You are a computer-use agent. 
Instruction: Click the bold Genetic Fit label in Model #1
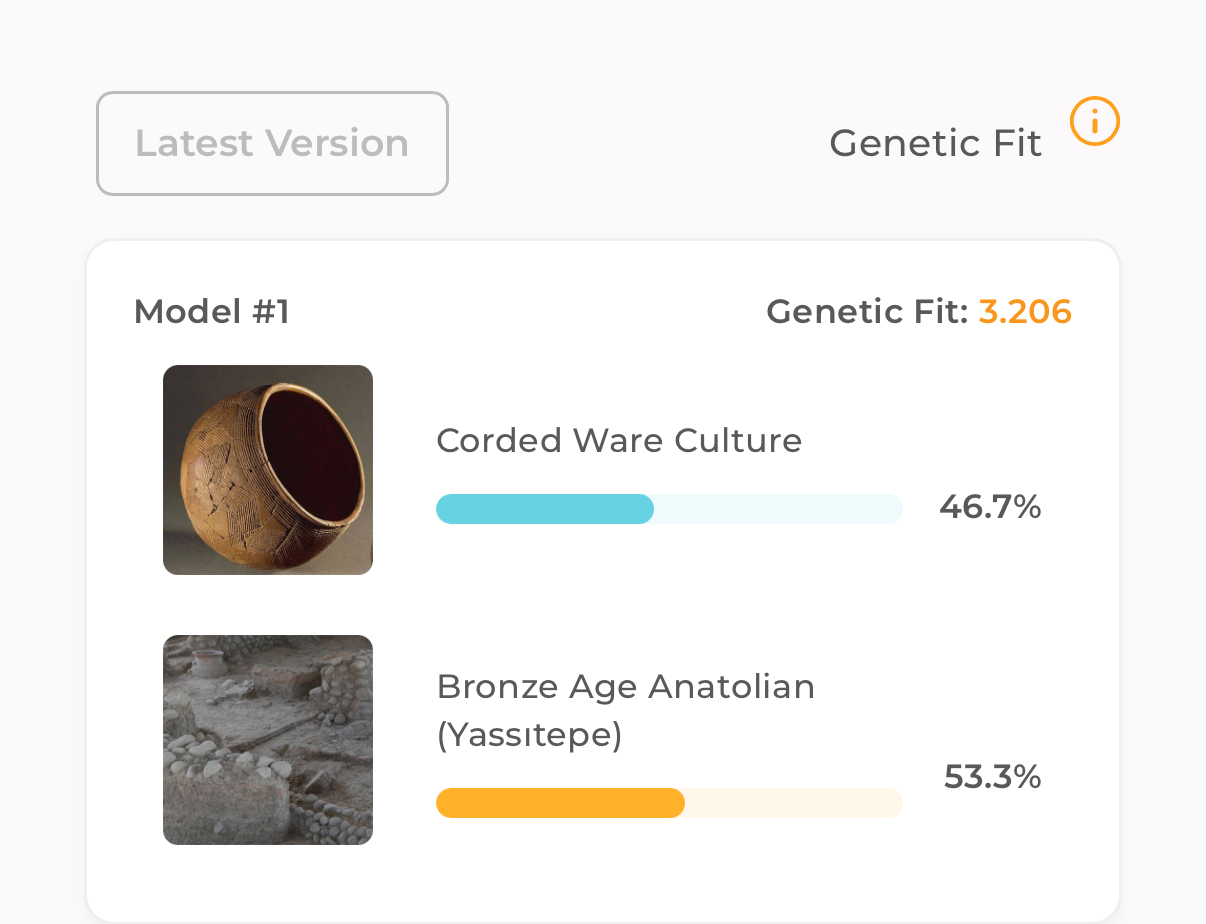pos(866,312)
